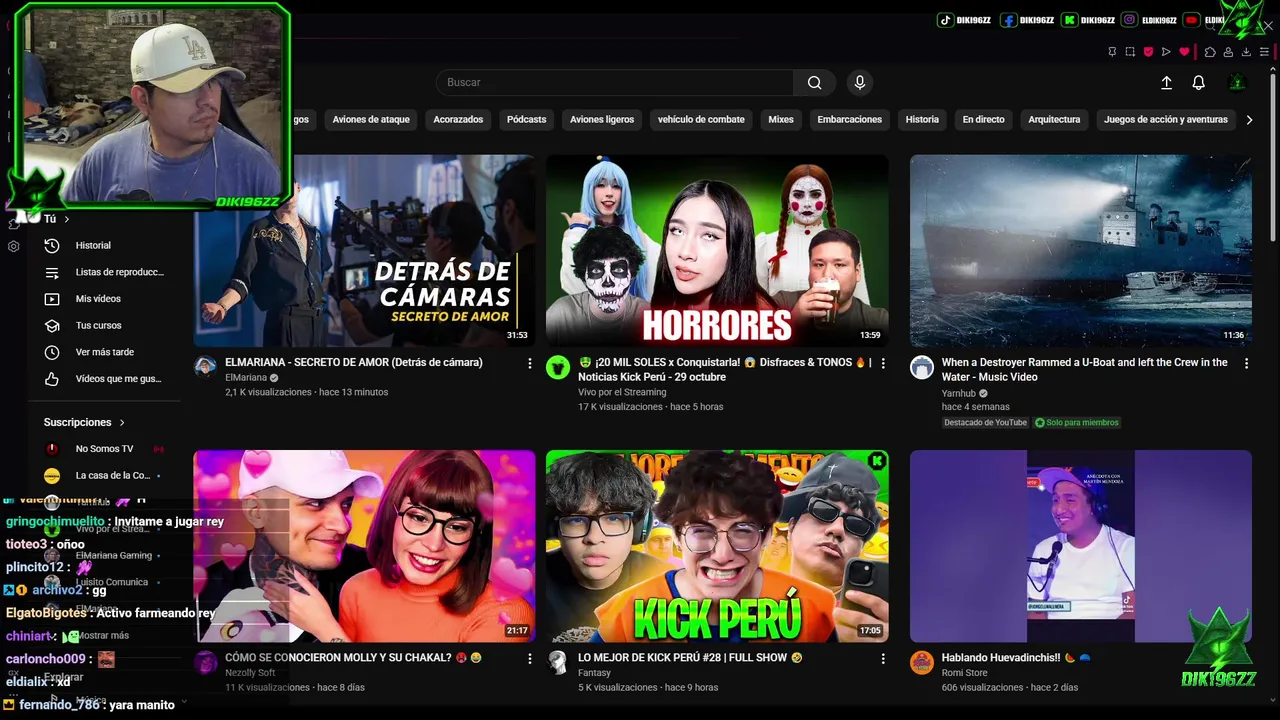Viewport: 1280px width, 720px height.
Task: Play the KICK PERÚ video thumbnail
Action: tap(717, 546)
